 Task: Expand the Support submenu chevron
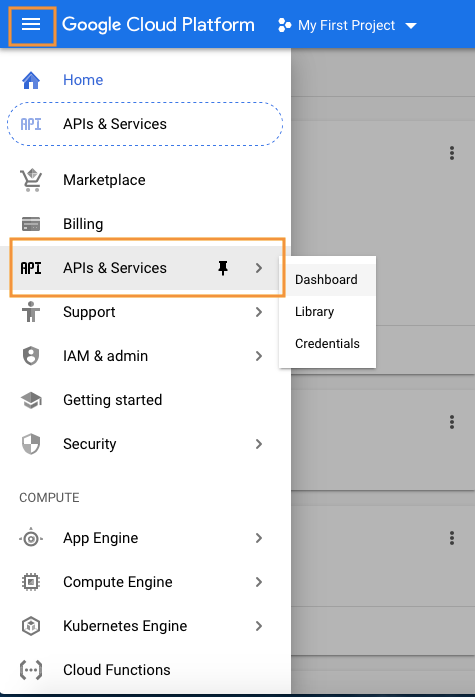pos(259,312)
